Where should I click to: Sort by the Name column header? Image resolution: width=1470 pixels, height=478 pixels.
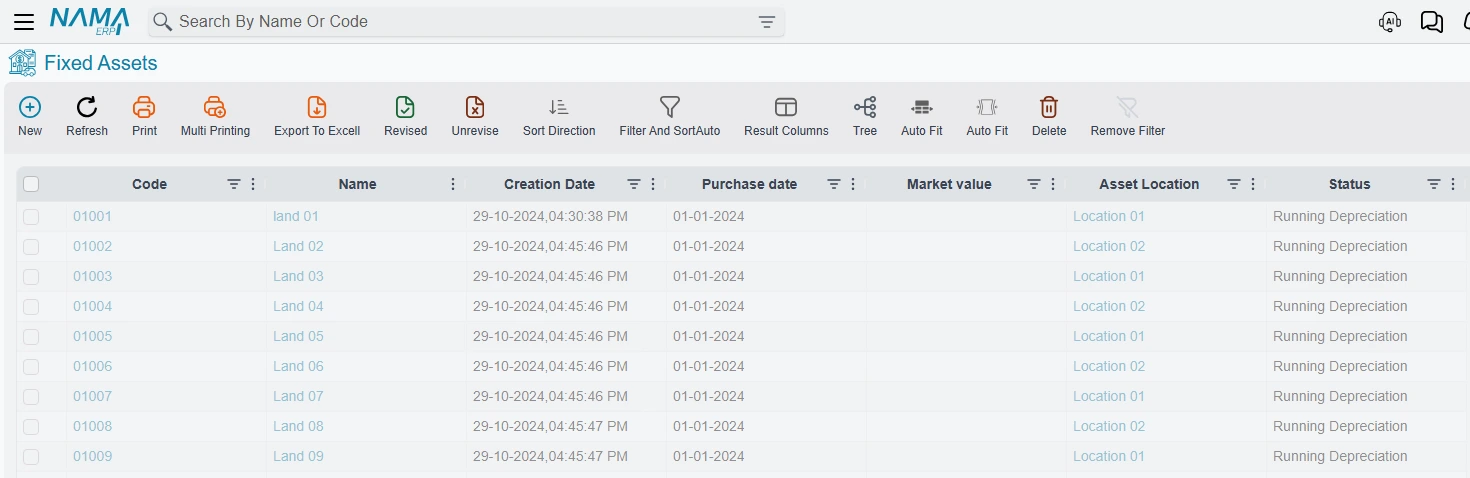point(357,184)
